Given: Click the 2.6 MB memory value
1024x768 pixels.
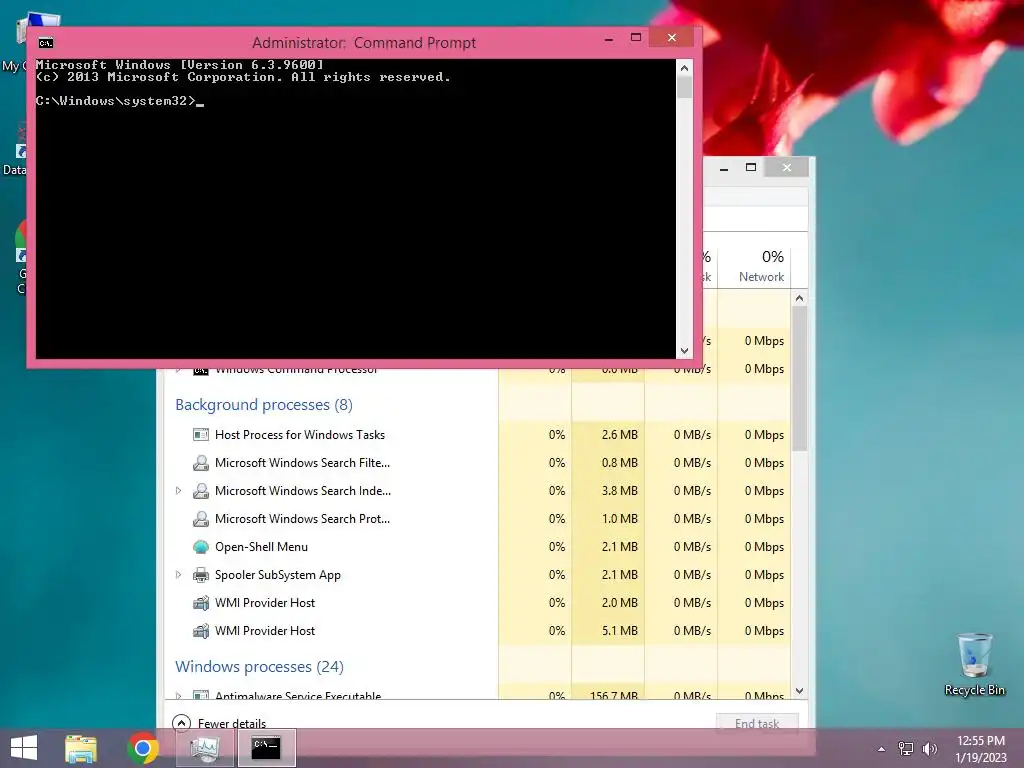Looking at the screenshot, I should [619, 435].
